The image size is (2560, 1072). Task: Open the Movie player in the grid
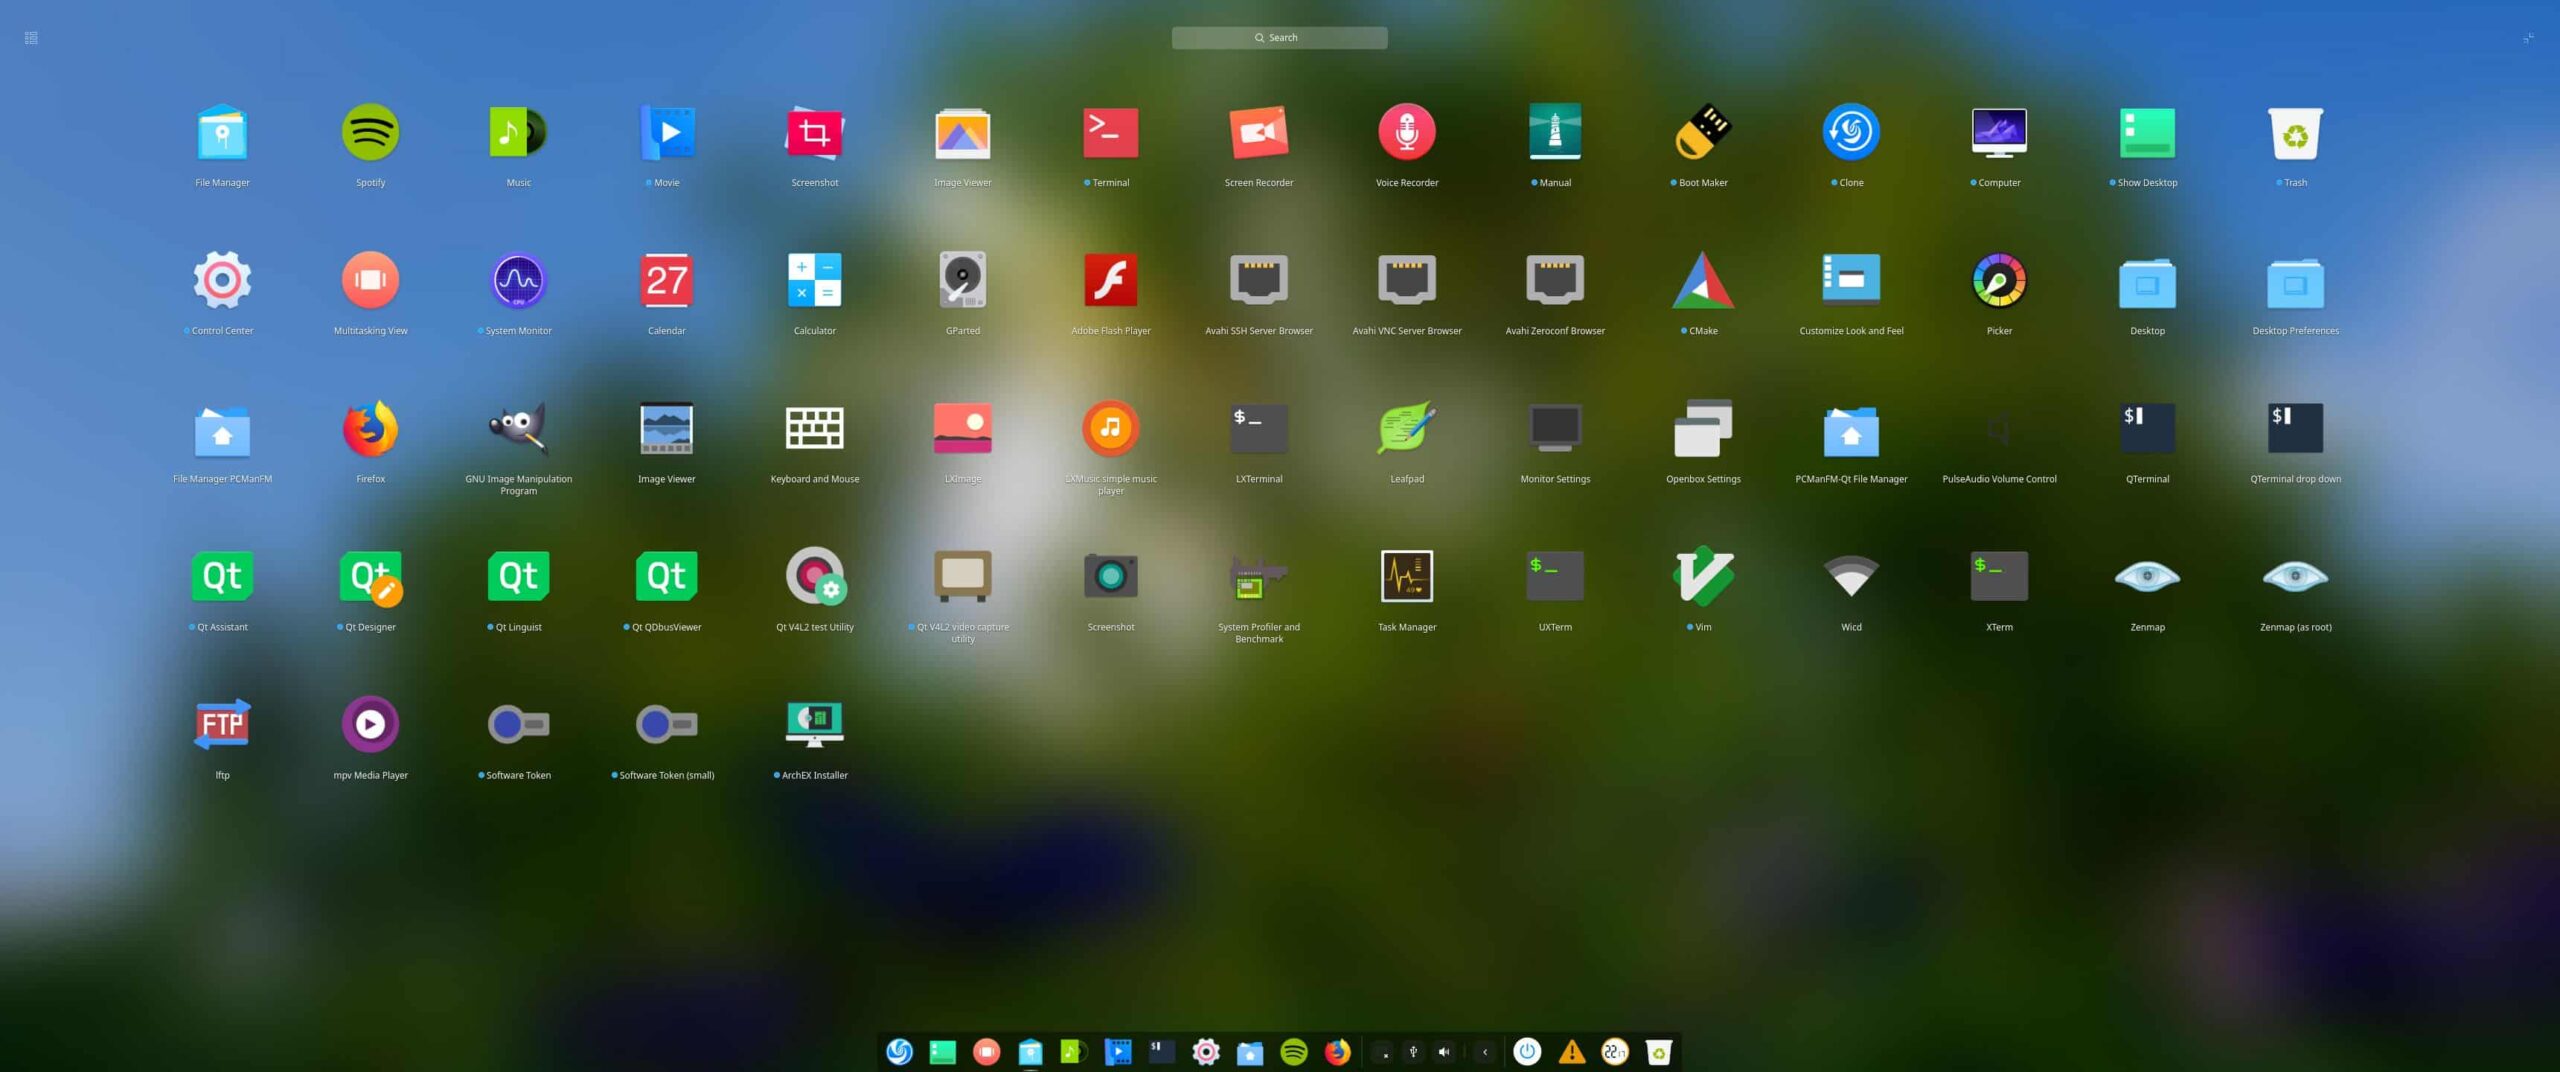coord(667,133)
